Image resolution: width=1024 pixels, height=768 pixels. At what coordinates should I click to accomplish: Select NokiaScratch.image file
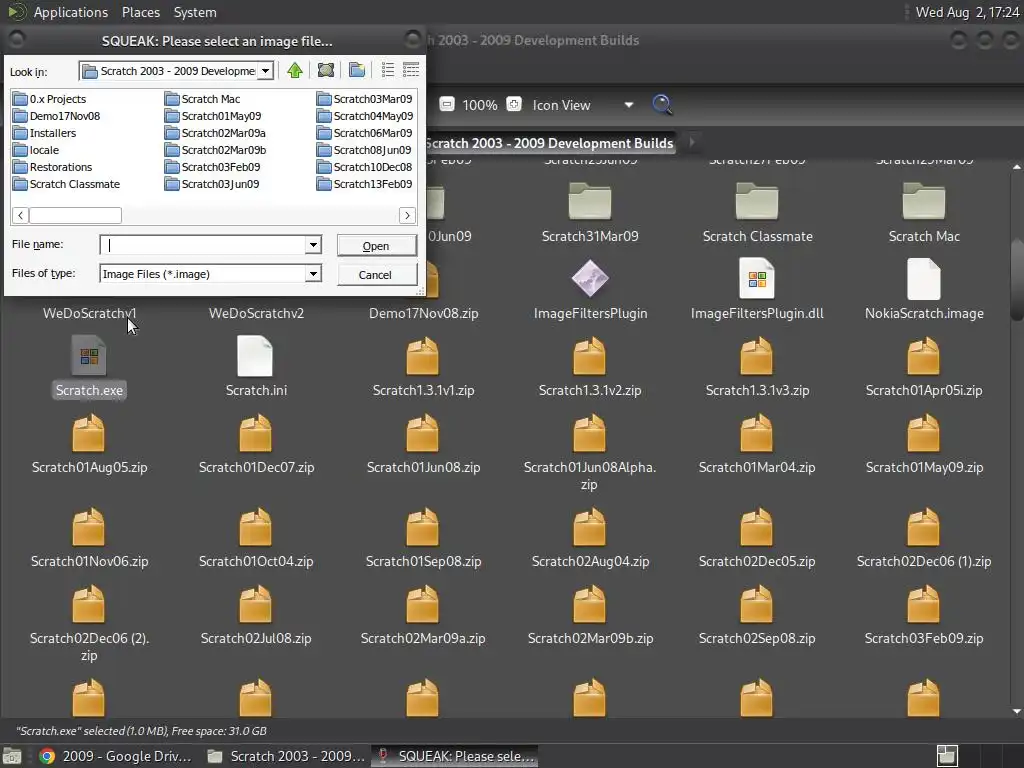click(x=924, y=289)
